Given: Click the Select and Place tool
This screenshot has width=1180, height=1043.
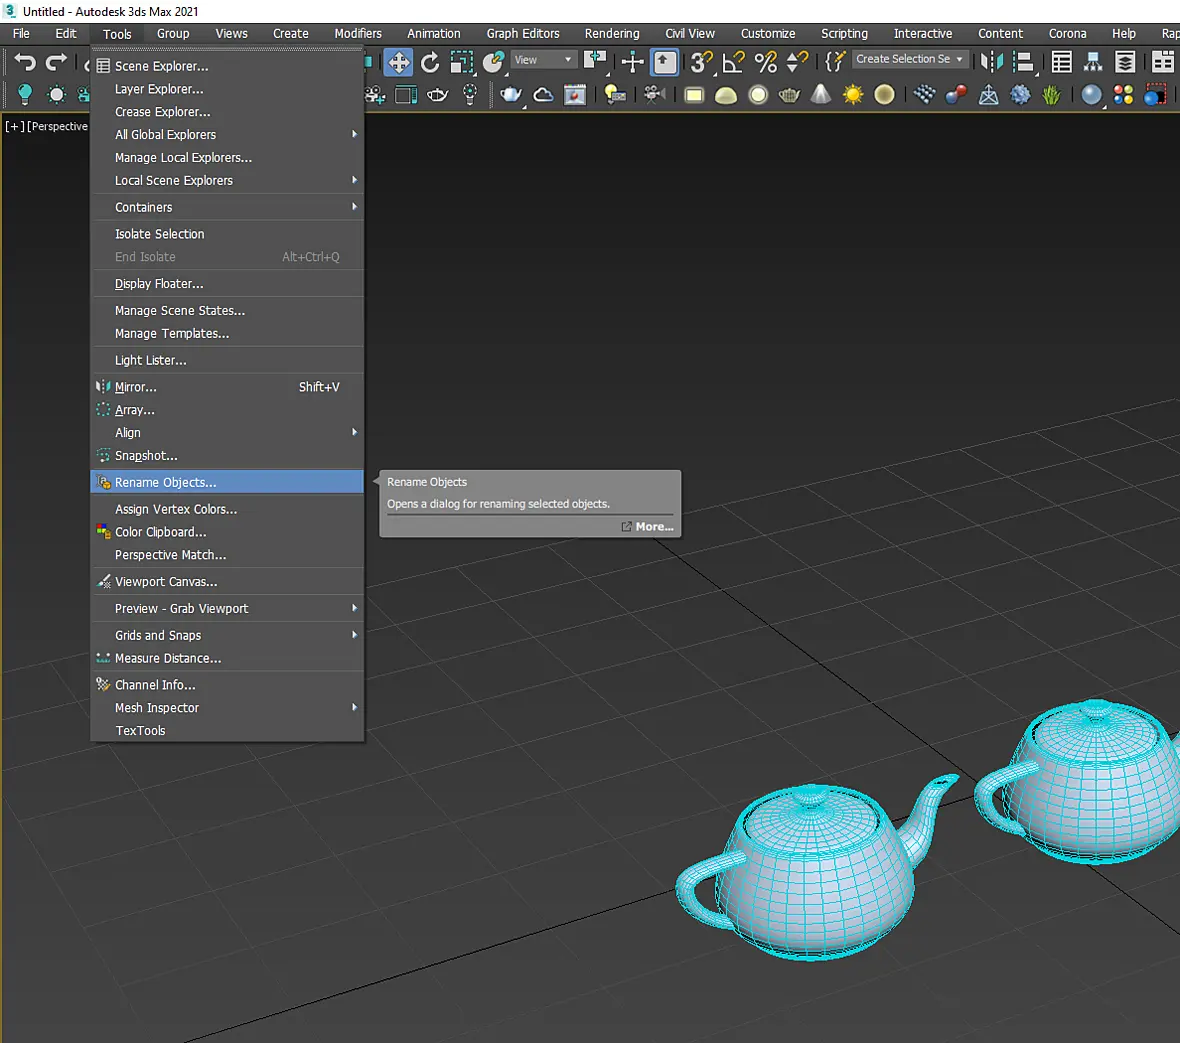Looking at the screenshot, I should pyautogui.click(x=494, y=62).
